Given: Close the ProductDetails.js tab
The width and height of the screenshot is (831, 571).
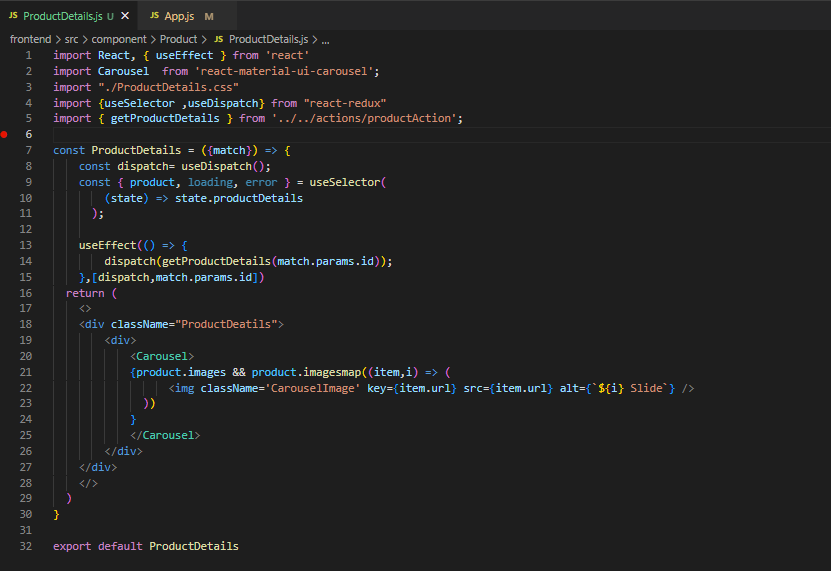Looking at the screenshot, I should pyautogui.click(x=125, y=16).
